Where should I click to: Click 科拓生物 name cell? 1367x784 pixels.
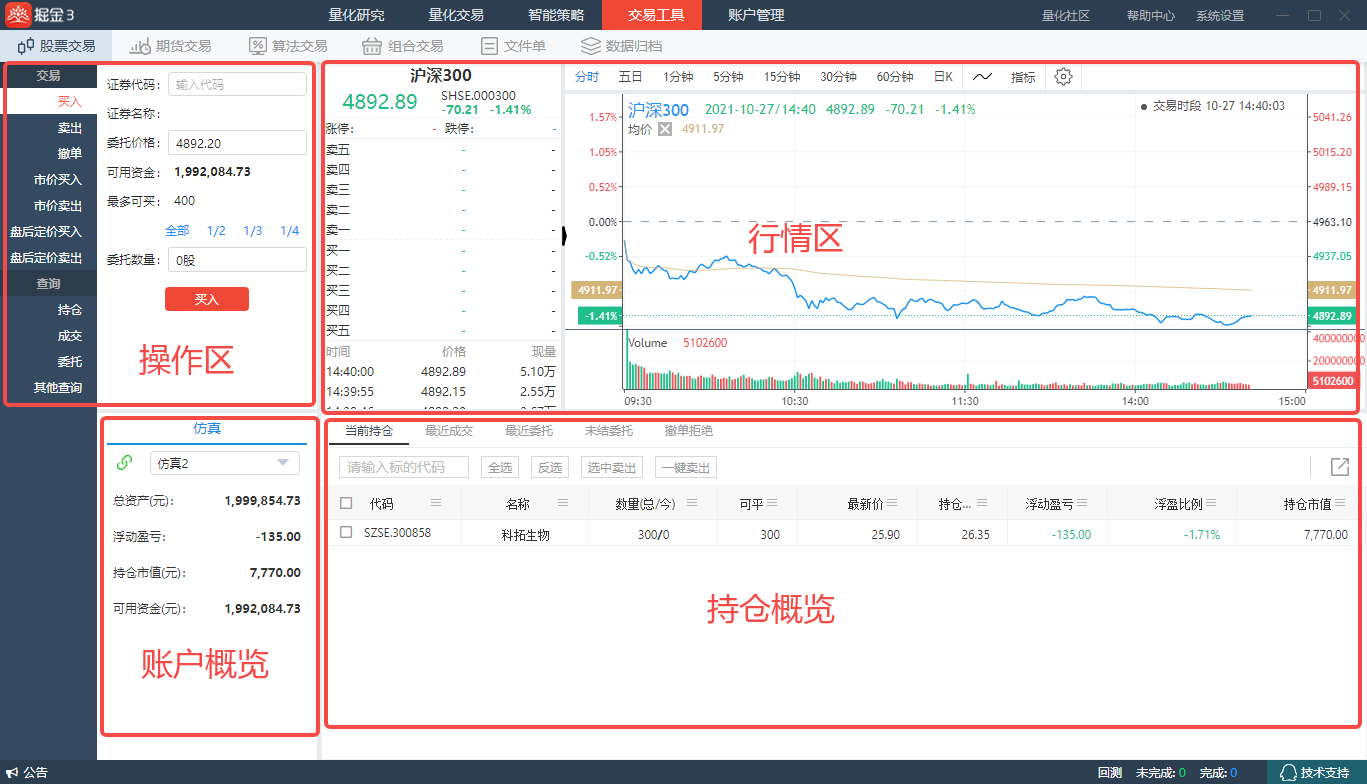(525, 535)
